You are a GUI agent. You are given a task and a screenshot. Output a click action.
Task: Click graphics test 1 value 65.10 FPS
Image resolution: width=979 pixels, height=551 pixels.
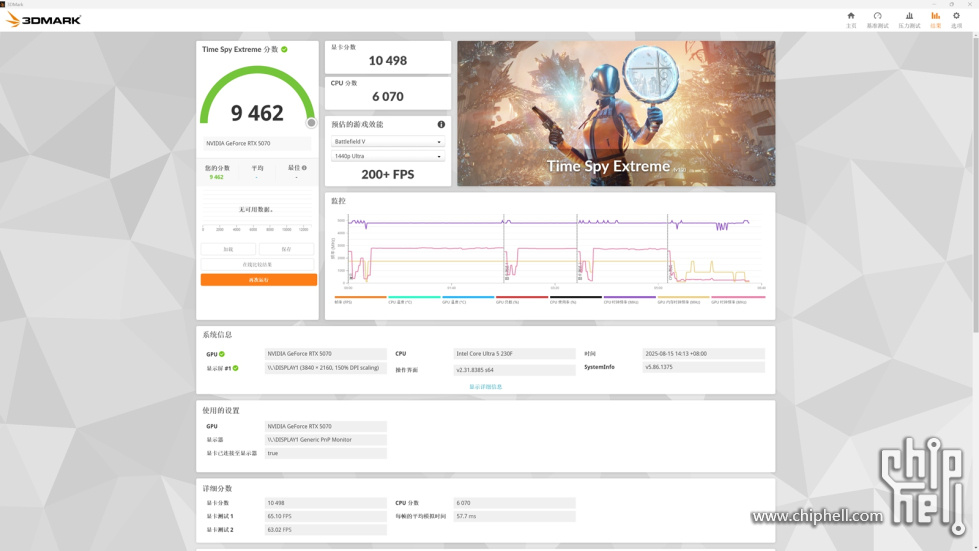point(325,517)
